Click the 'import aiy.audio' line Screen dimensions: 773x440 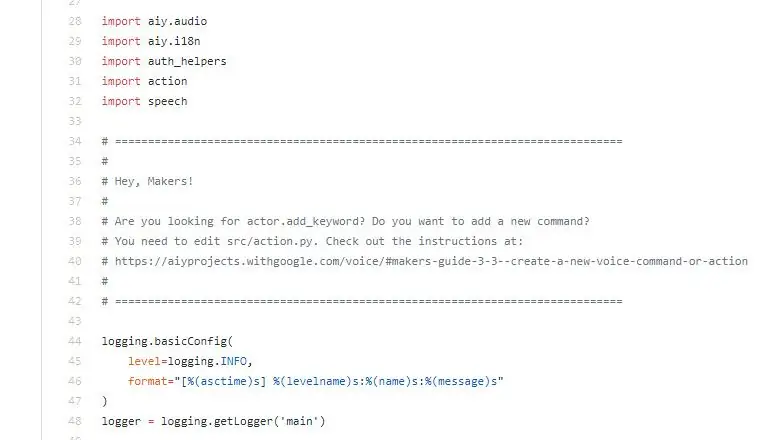(154, 21)
